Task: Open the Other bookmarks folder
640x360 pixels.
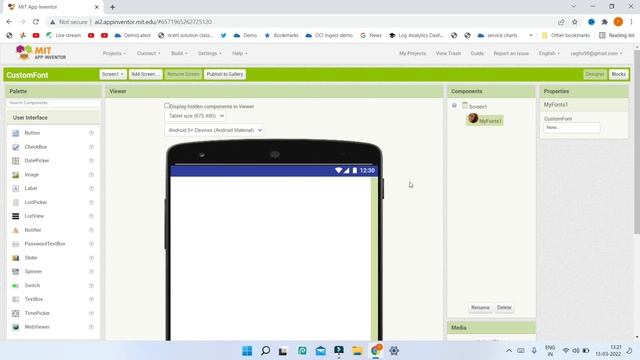Action: coord(566,36)
